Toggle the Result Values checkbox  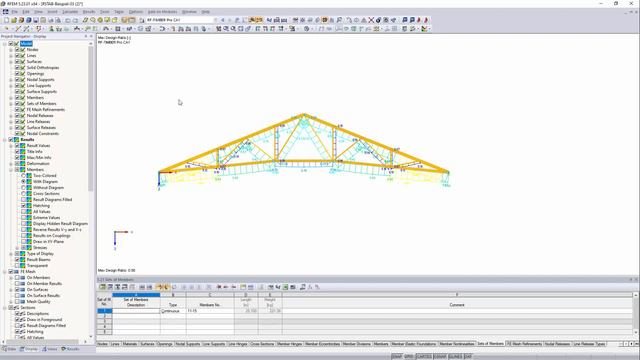tap(18, 146)
